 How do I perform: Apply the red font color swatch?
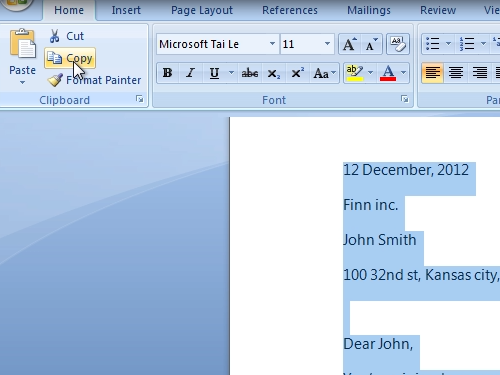388,73
